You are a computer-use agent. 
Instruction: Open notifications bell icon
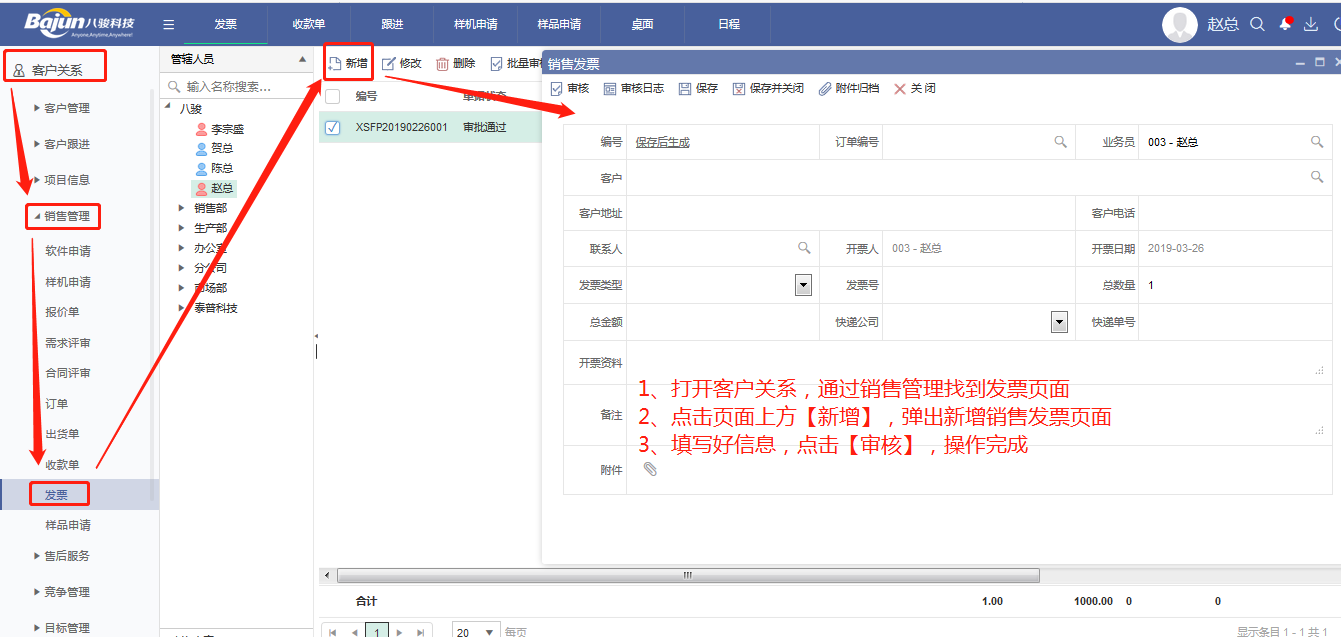(x=1285, y=24)
